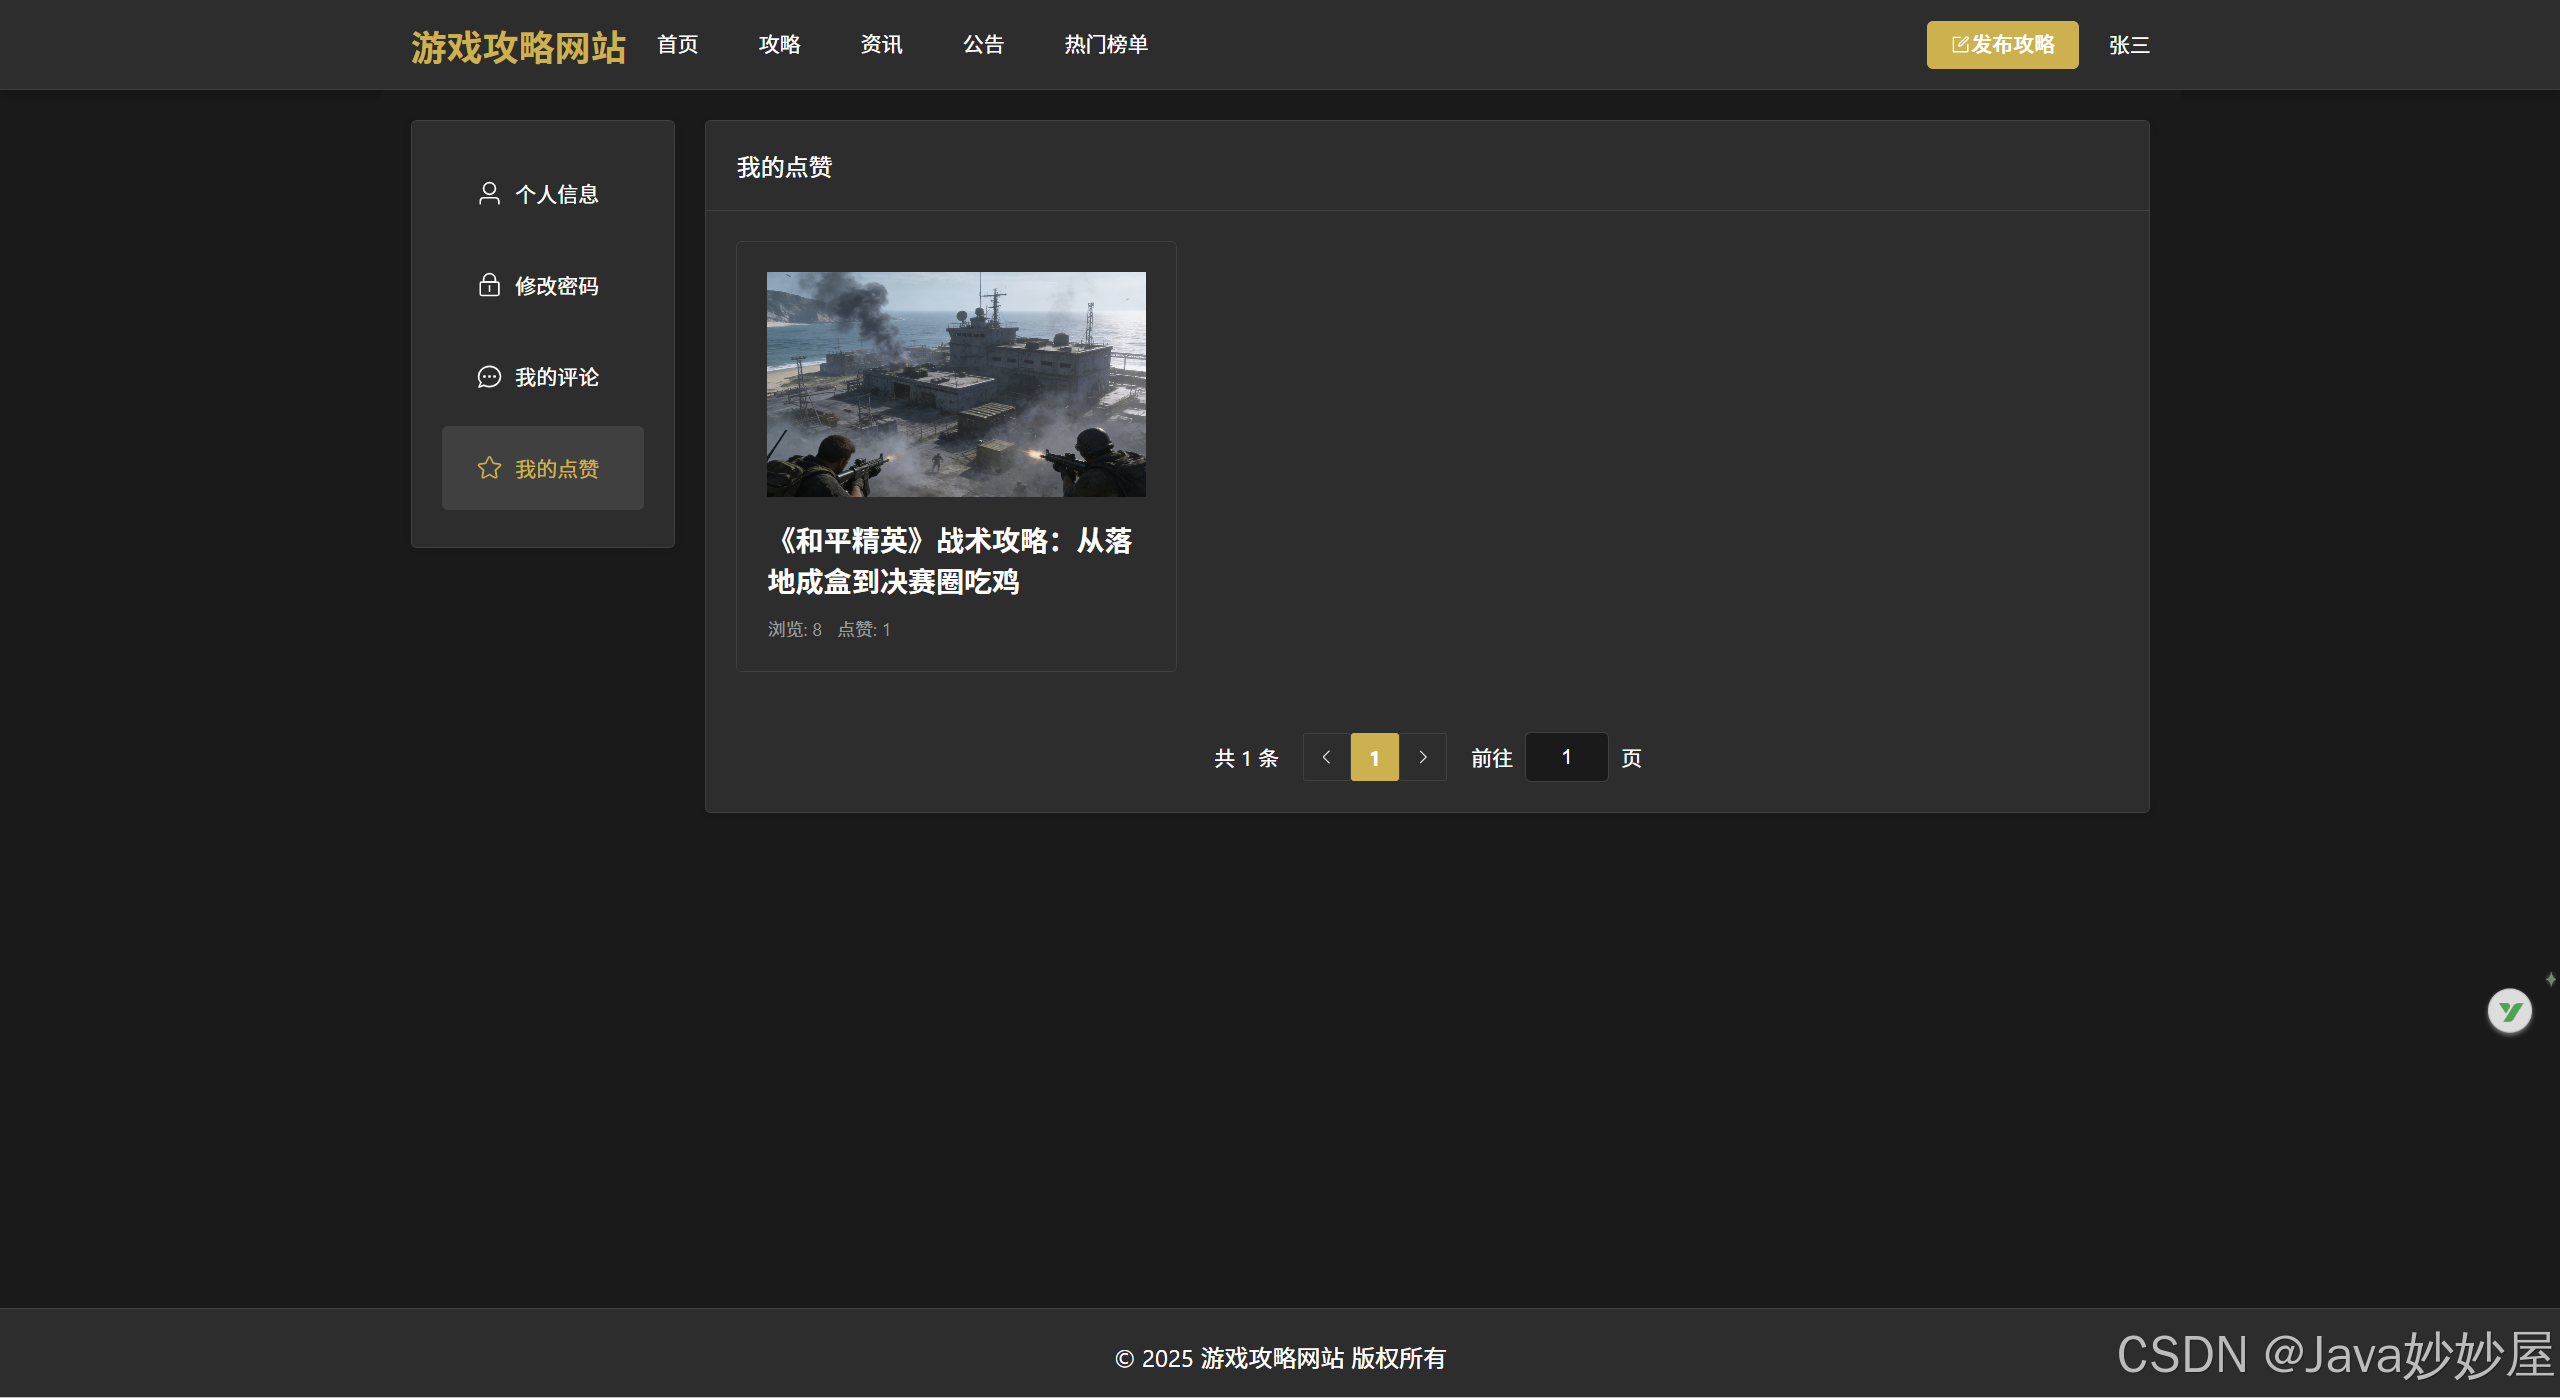
Task: Select page 1 in pagination
Action: pyautogui.click(x=1375, y=758)
